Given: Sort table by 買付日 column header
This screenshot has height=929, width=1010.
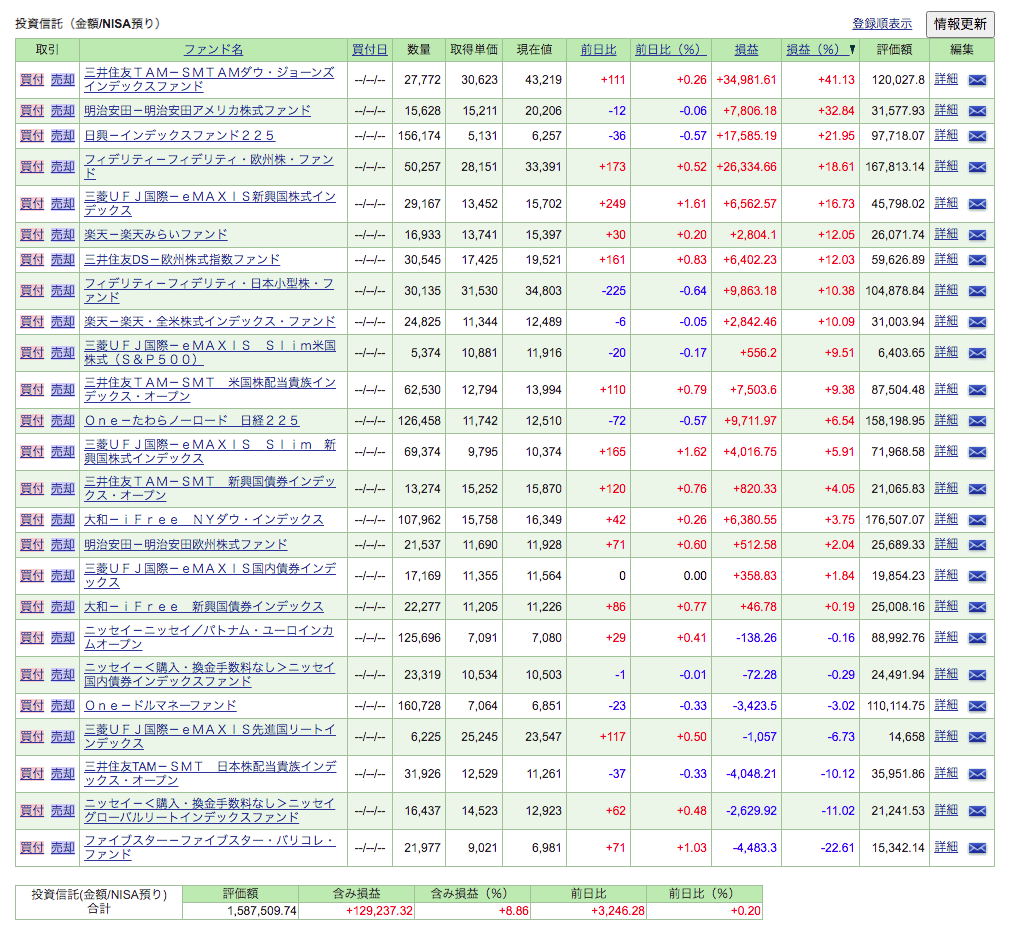Looking at the screenshot, I should 370,50.
